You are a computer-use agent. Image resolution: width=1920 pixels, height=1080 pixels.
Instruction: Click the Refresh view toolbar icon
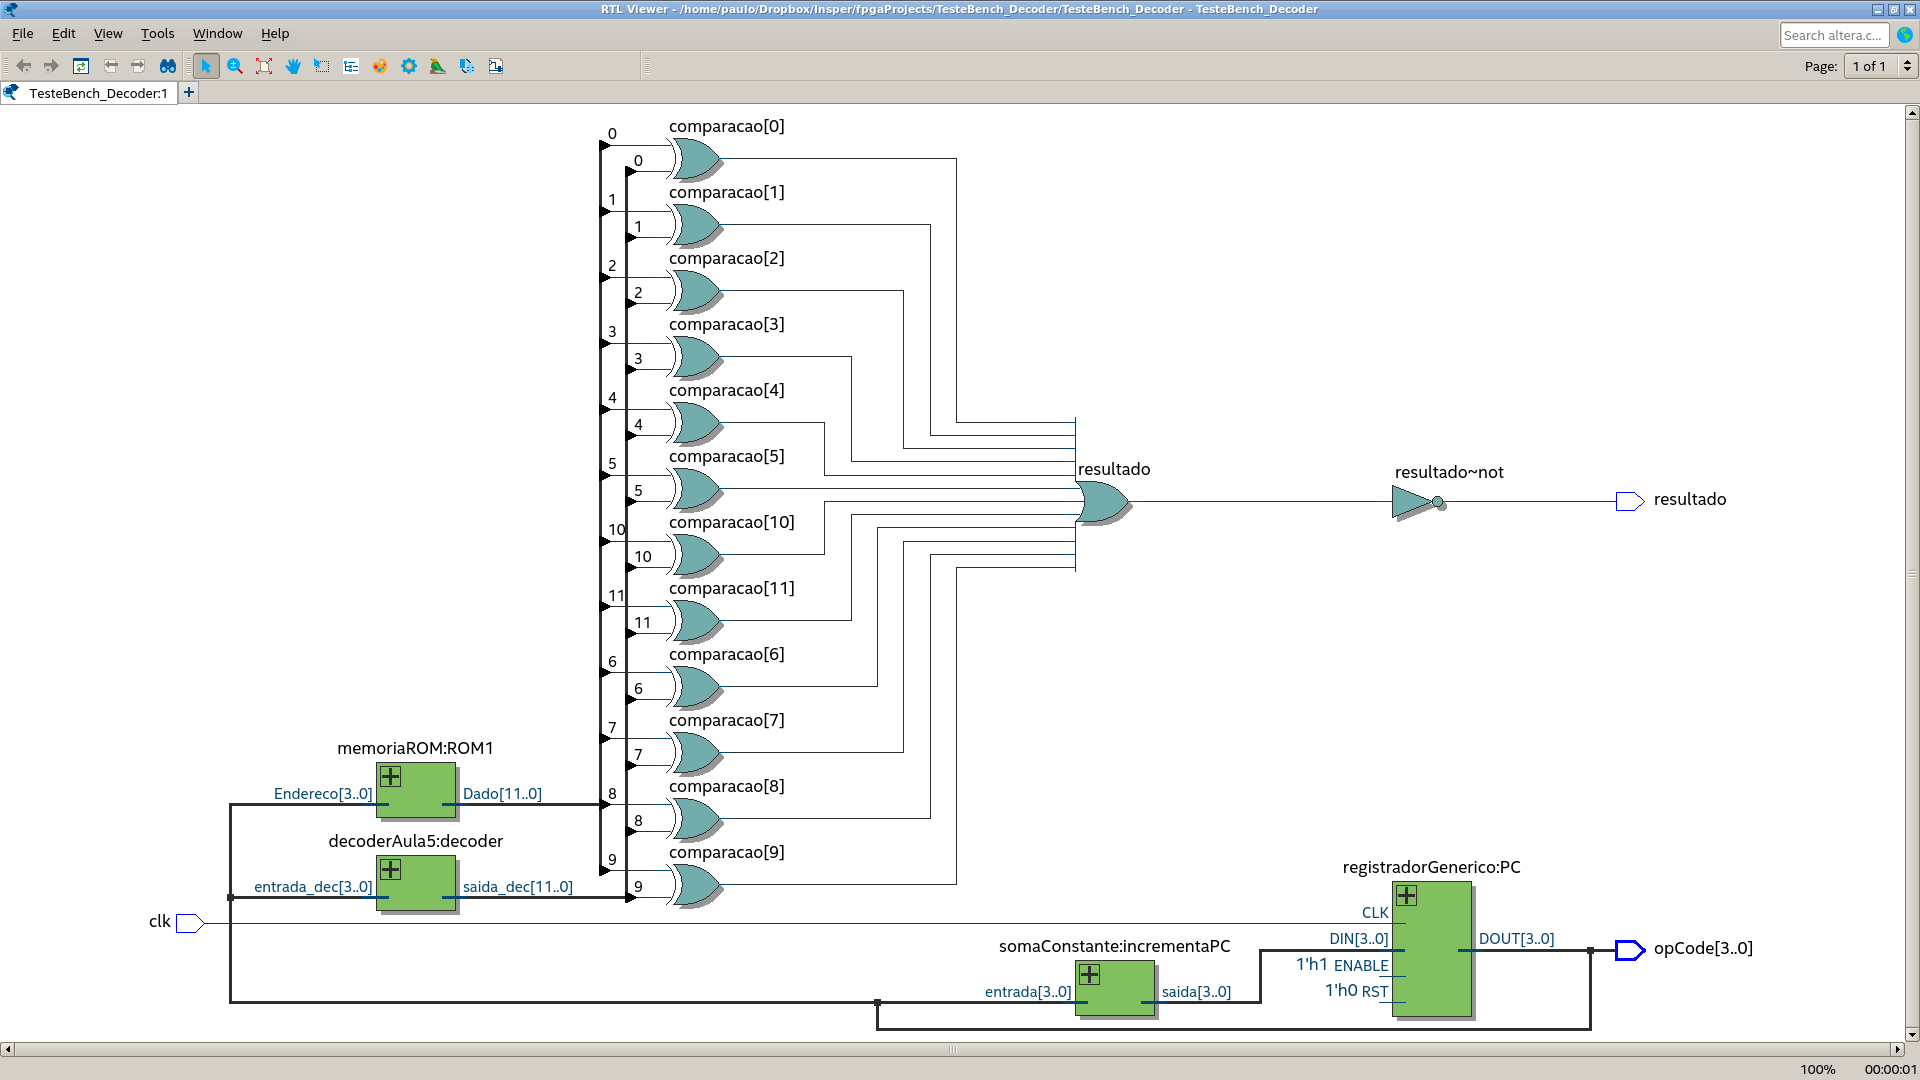tap(81, 66)
